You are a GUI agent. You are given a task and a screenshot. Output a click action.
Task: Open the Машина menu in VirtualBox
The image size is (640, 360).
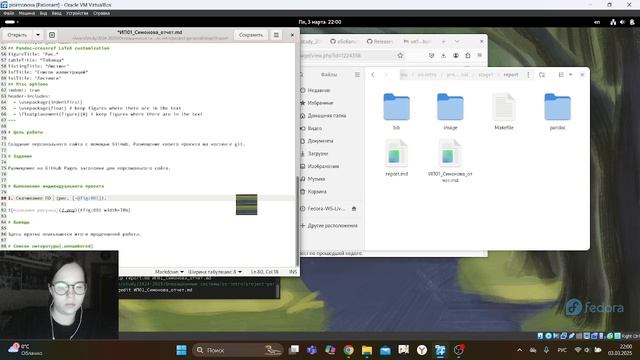click(x=27, y=13)
